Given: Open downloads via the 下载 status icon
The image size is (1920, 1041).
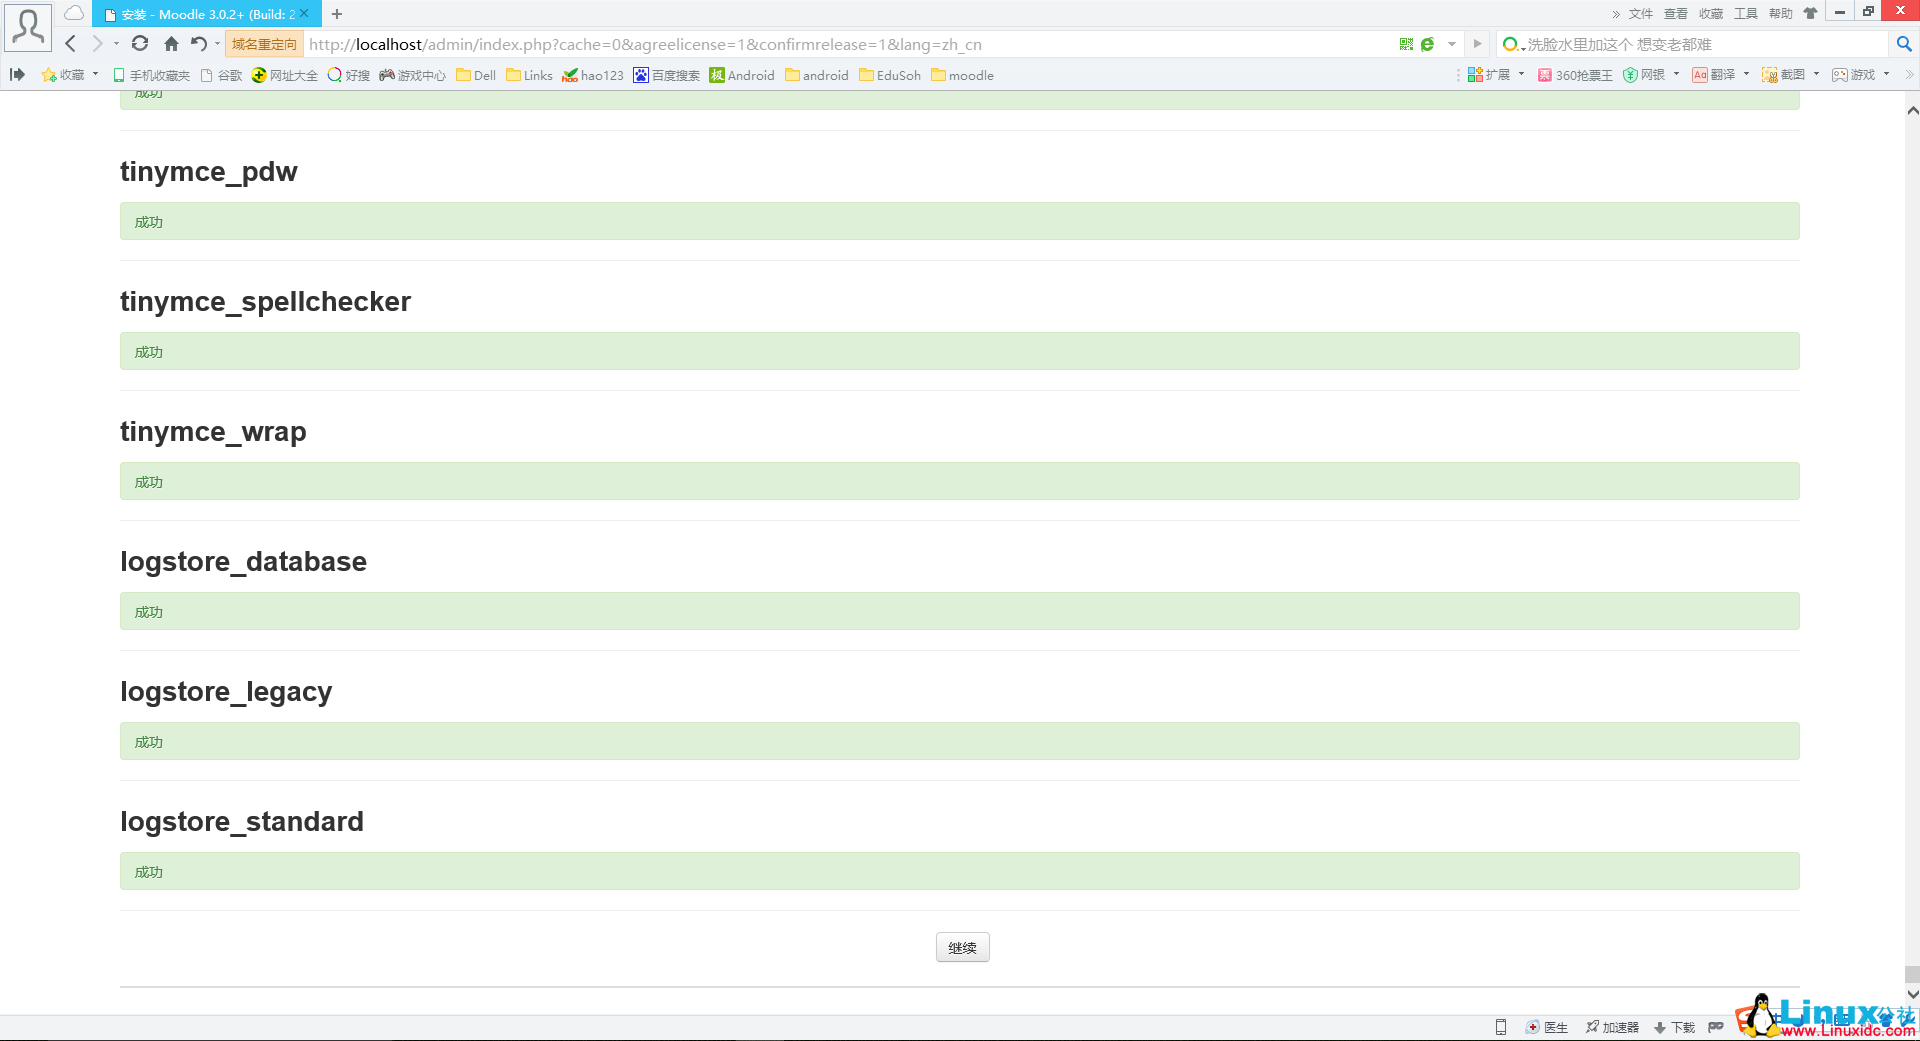Looking at the screenshot, I should point(1672,1027).
